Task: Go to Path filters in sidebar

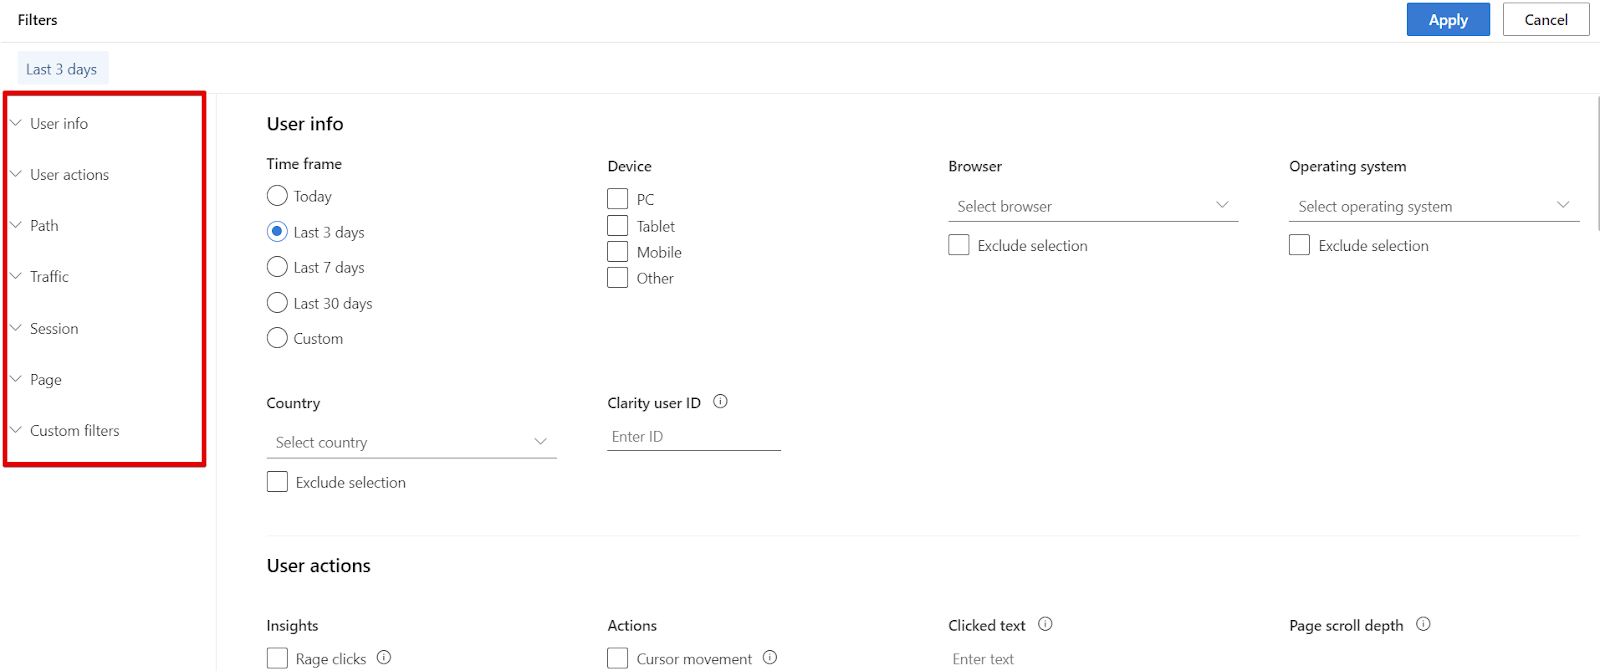Action: (44, 225)
